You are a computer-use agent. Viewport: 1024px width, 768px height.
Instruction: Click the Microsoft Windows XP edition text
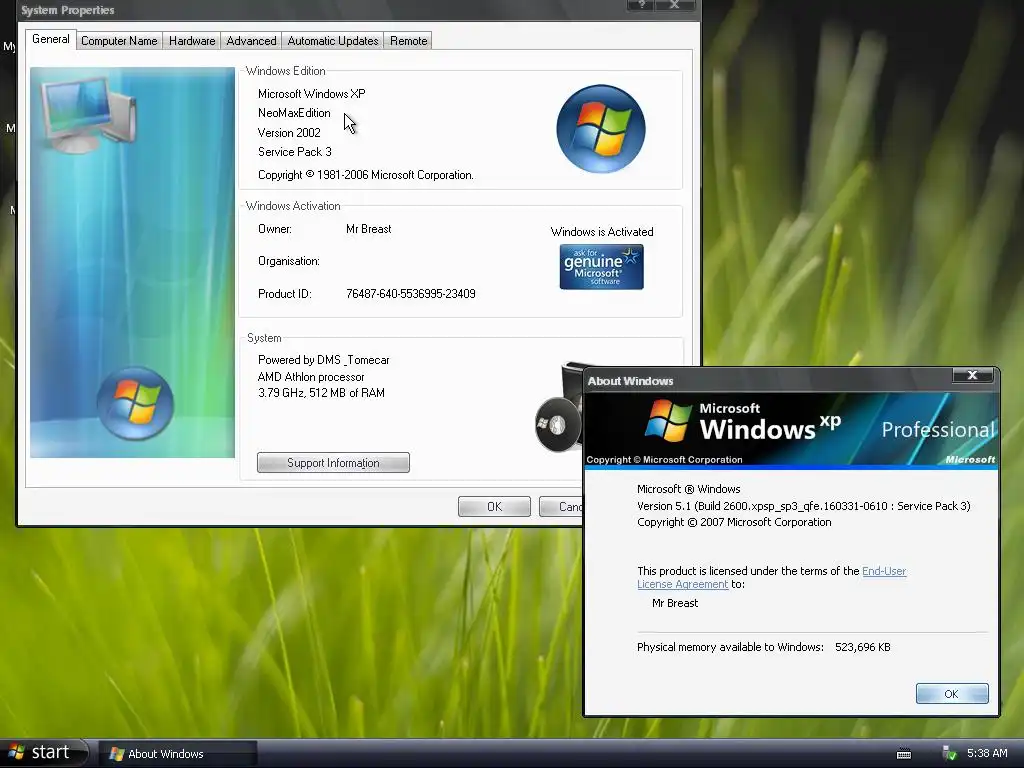312,94
